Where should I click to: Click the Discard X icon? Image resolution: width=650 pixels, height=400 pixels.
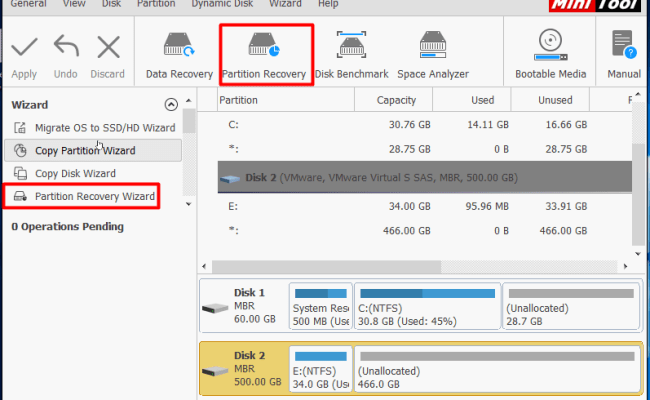[108, 47]
